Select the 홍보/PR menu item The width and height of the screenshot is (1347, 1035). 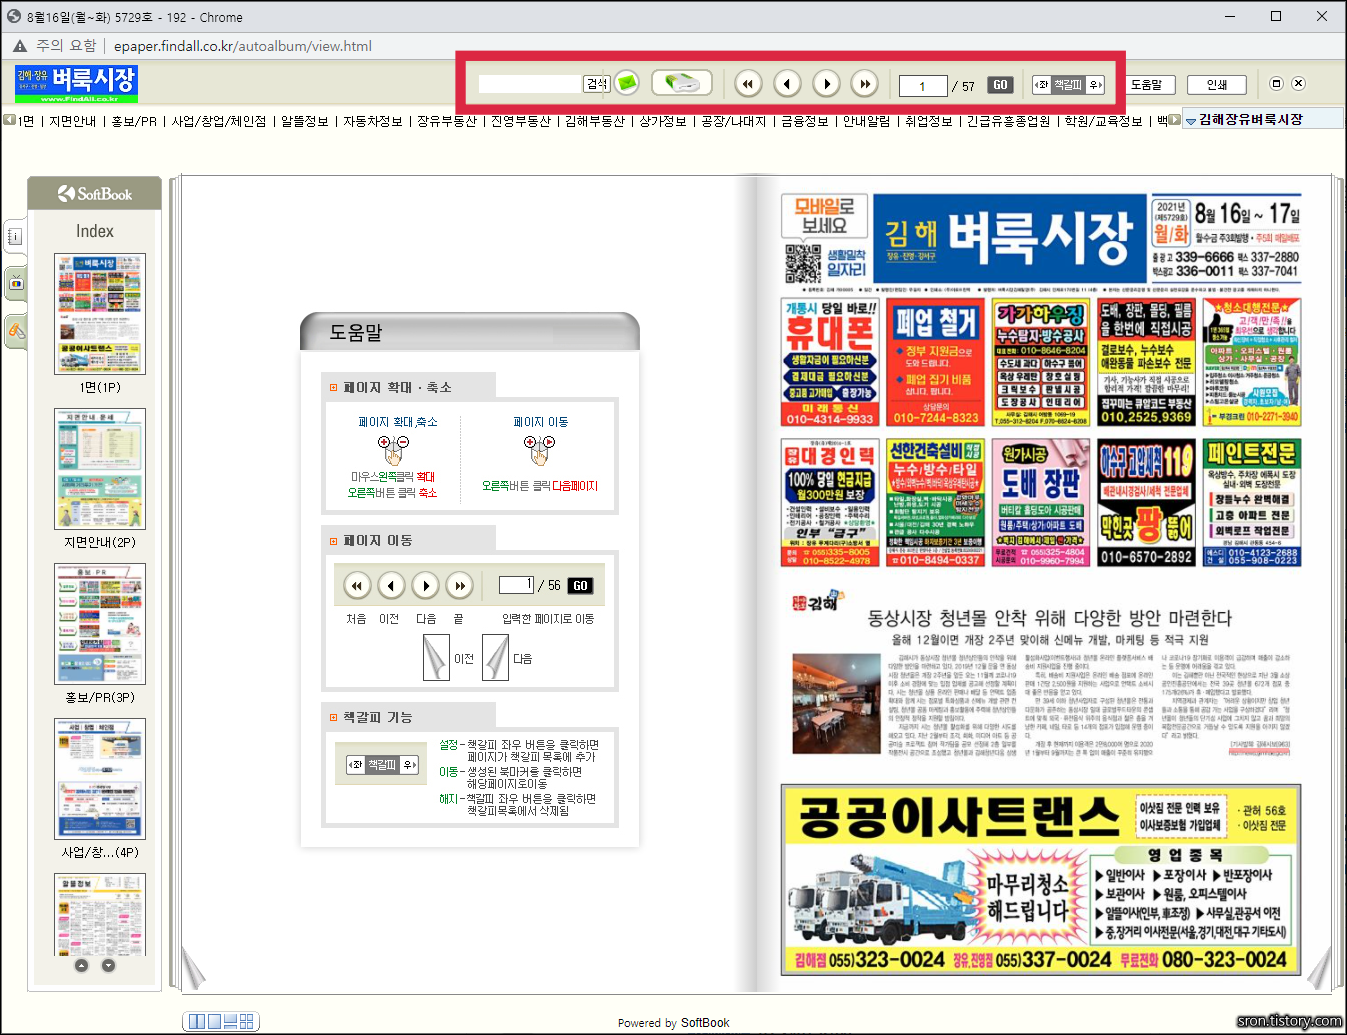pos(134,121)
